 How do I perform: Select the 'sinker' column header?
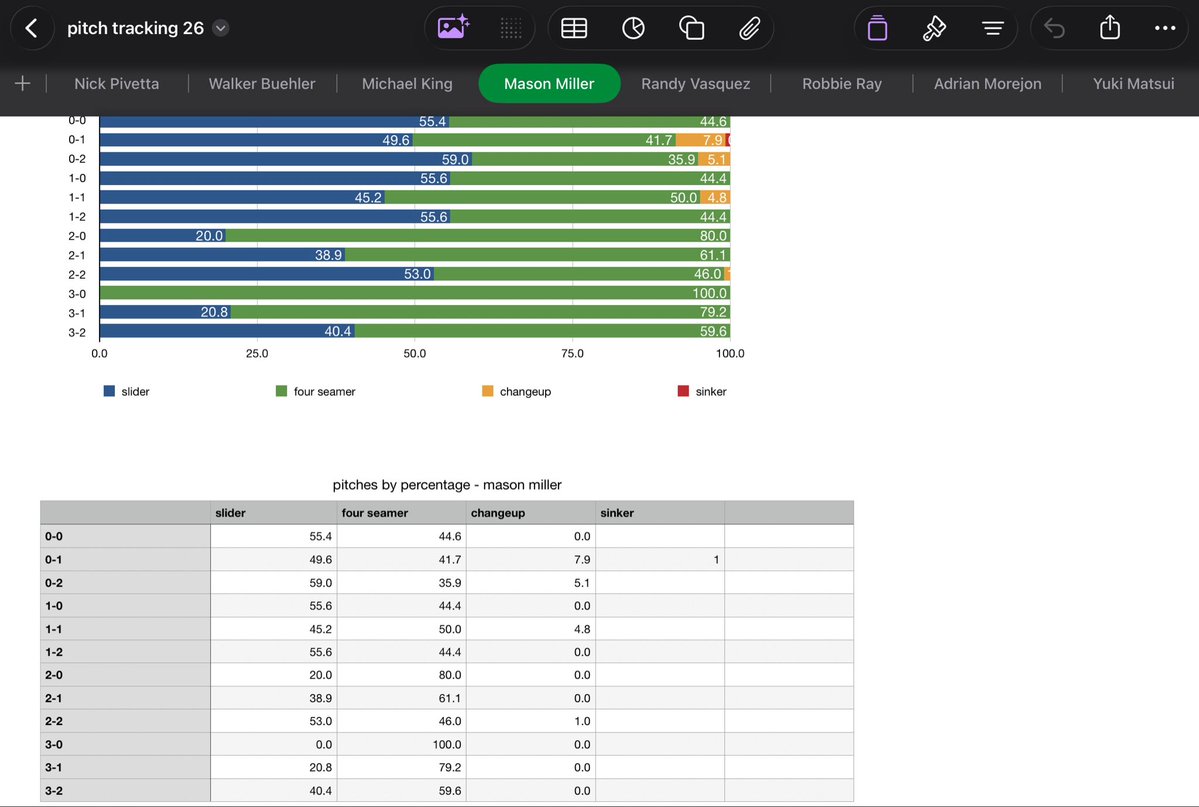point(660,513)
